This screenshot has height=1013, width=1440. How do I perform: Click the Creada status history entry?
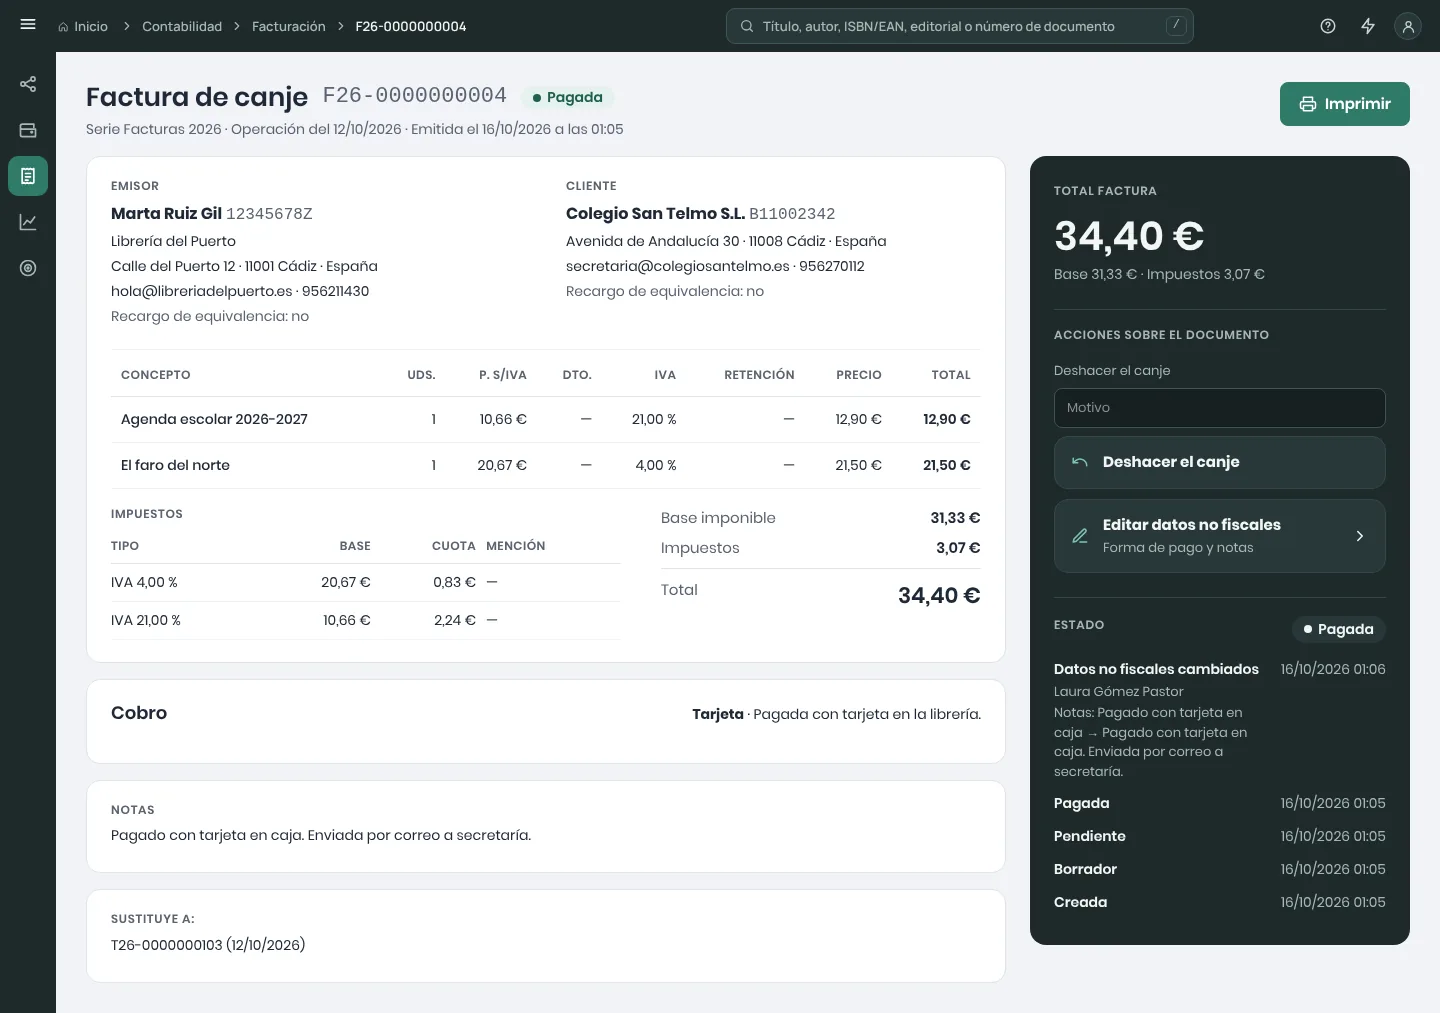pyautogui.click(x=1220, y=902)
